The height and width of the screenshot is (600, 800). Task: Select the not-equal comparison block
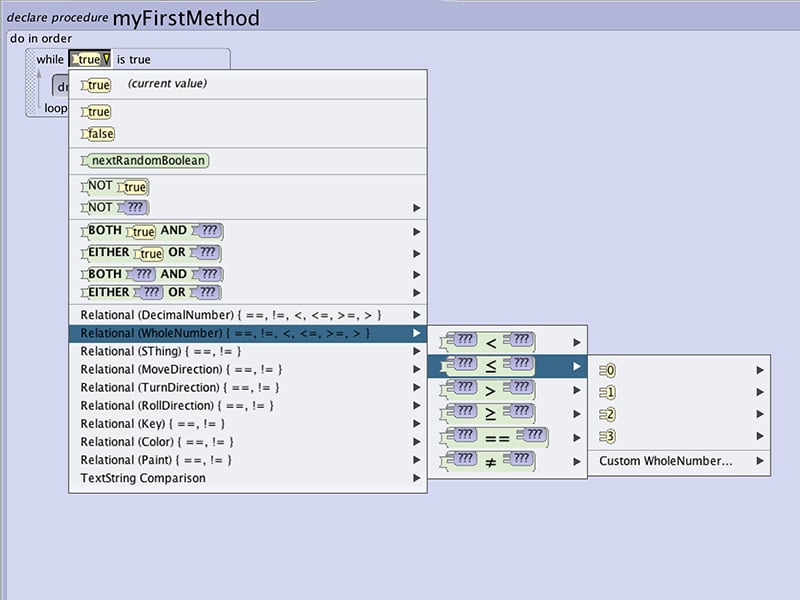pyautogui.click(x=492, y=462)
